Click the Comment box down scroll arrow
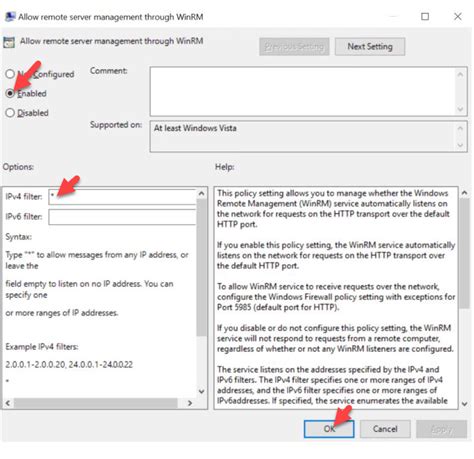This screenshot has width=474, height=459. click(461, 109)
